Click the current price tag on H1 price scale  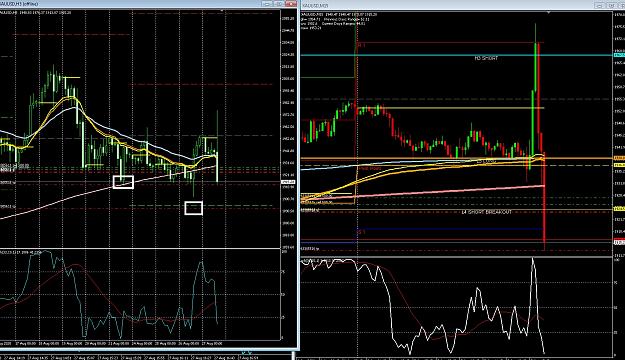288,182
